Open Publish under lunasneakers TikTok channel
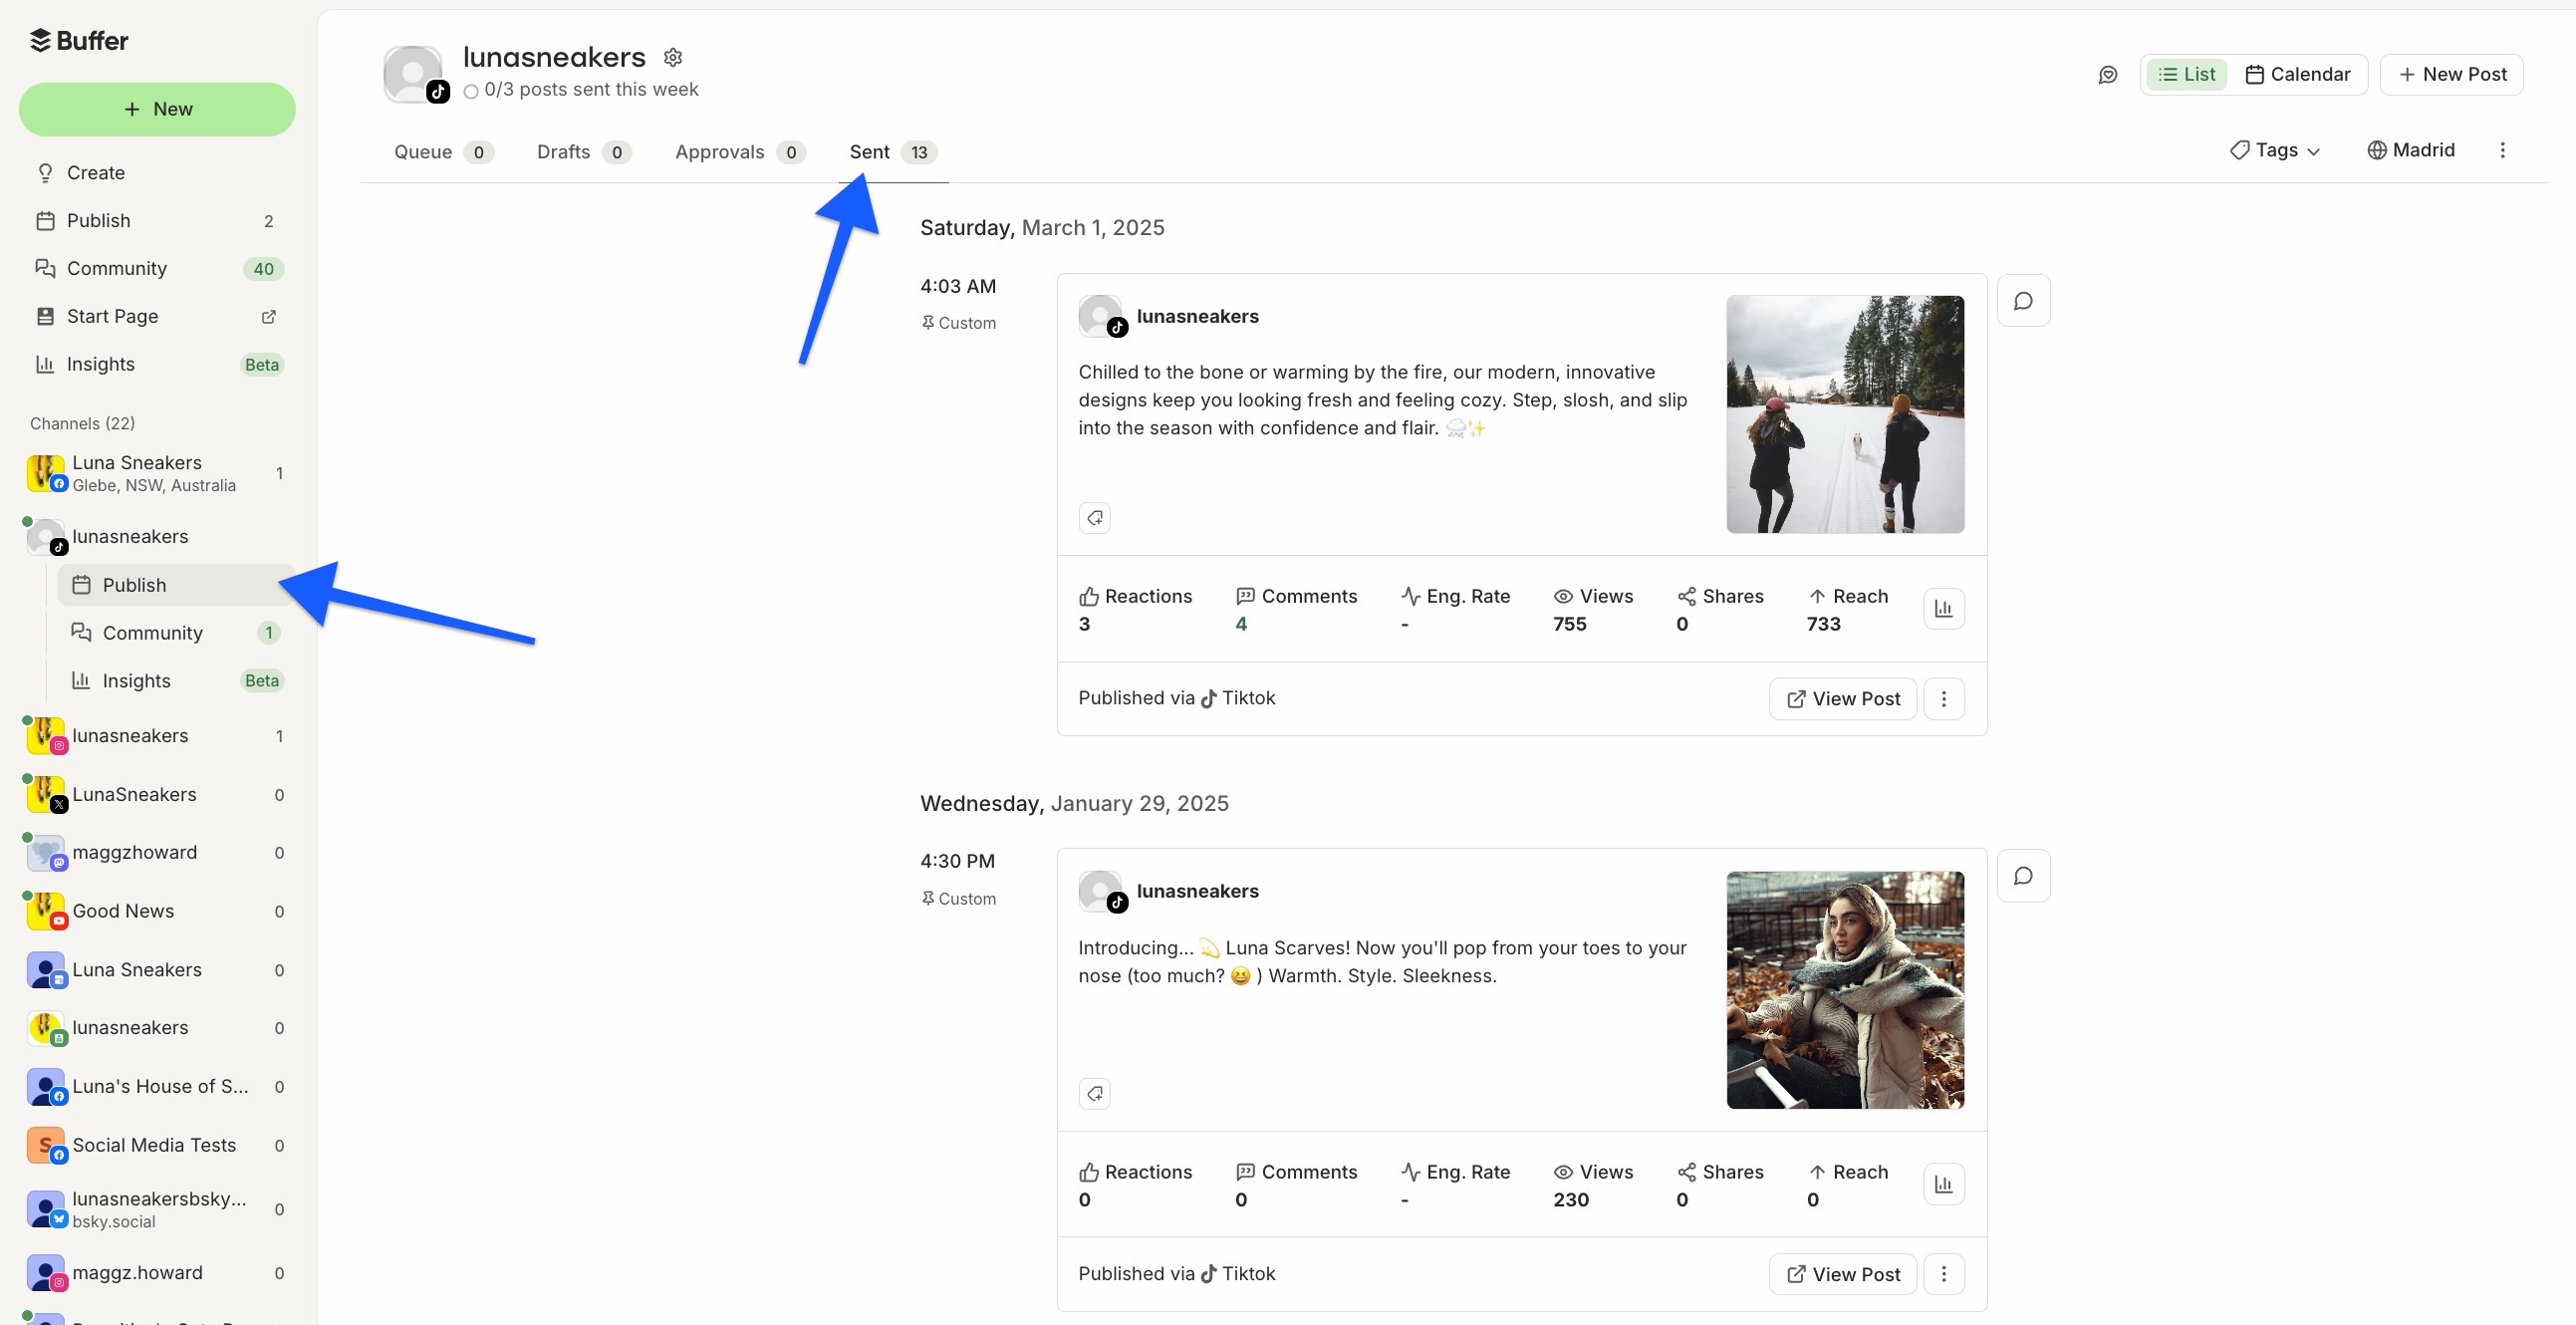Viewport: 2576px width, 1325px height. coord(175,585)
